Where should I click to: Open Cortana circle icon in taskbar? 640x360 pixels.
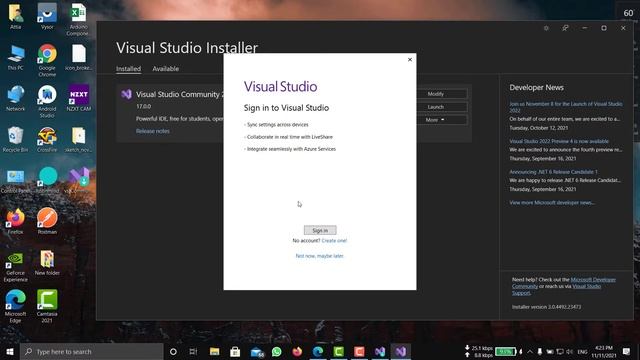(x=173, y=351)
